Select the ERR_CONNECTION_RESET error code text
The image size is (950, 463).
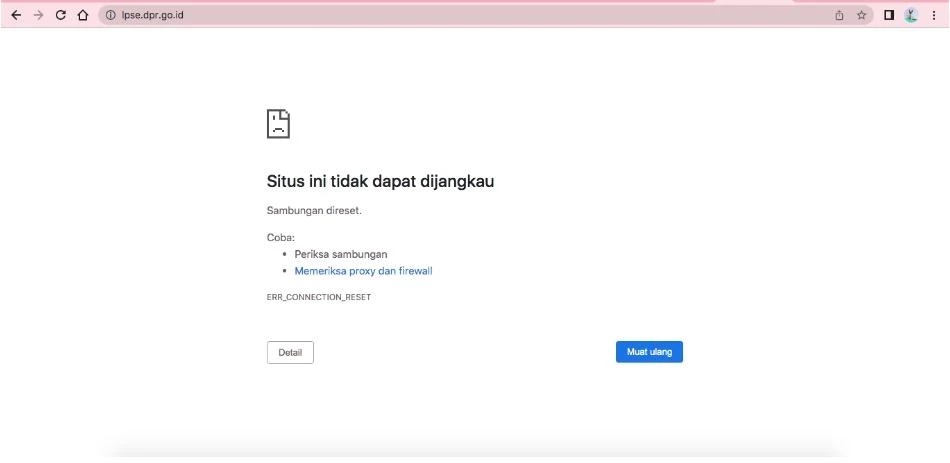coord(319,298)
